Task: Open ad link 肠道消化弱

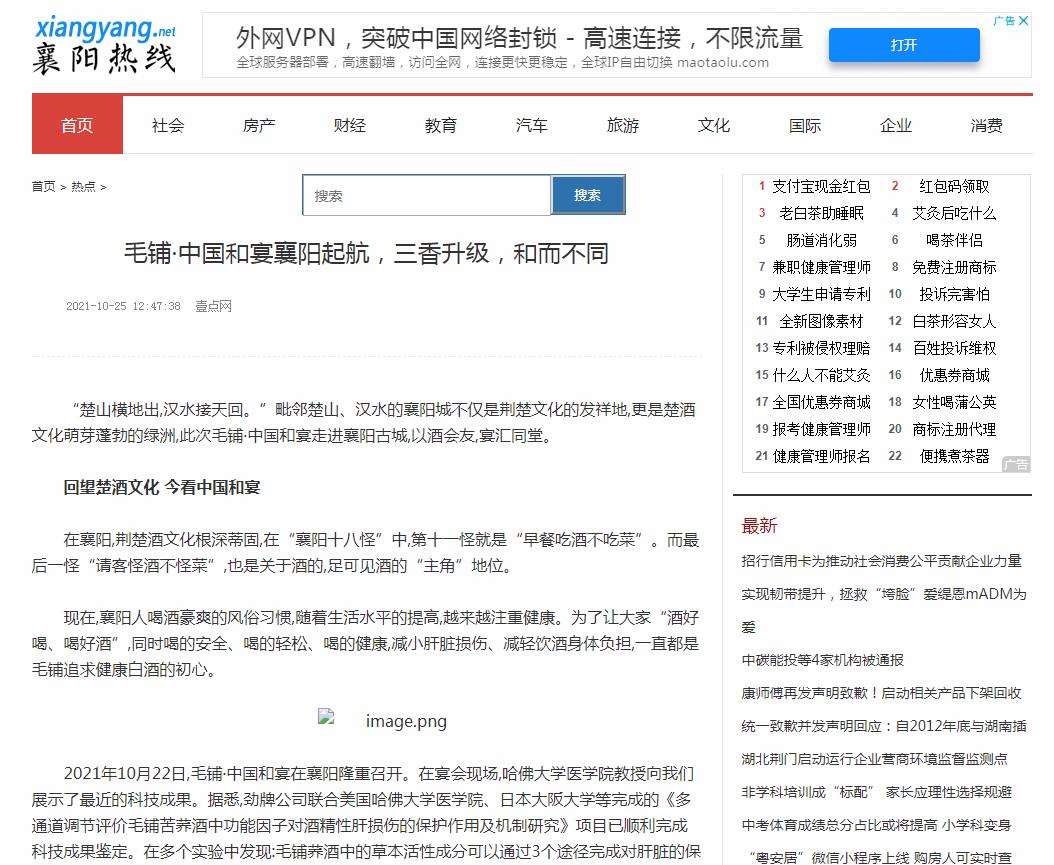Action: click(x=821, y=240)
